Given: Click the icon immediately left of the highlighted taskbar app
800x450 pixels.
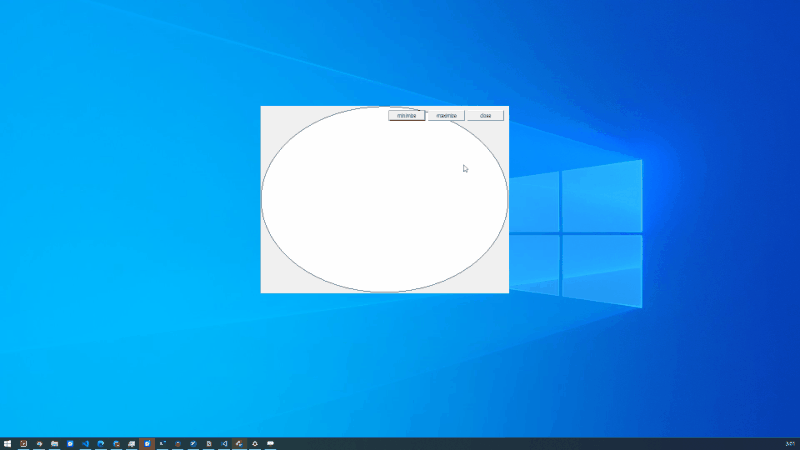Looking at the screenshot, I should tap(131, 443).
